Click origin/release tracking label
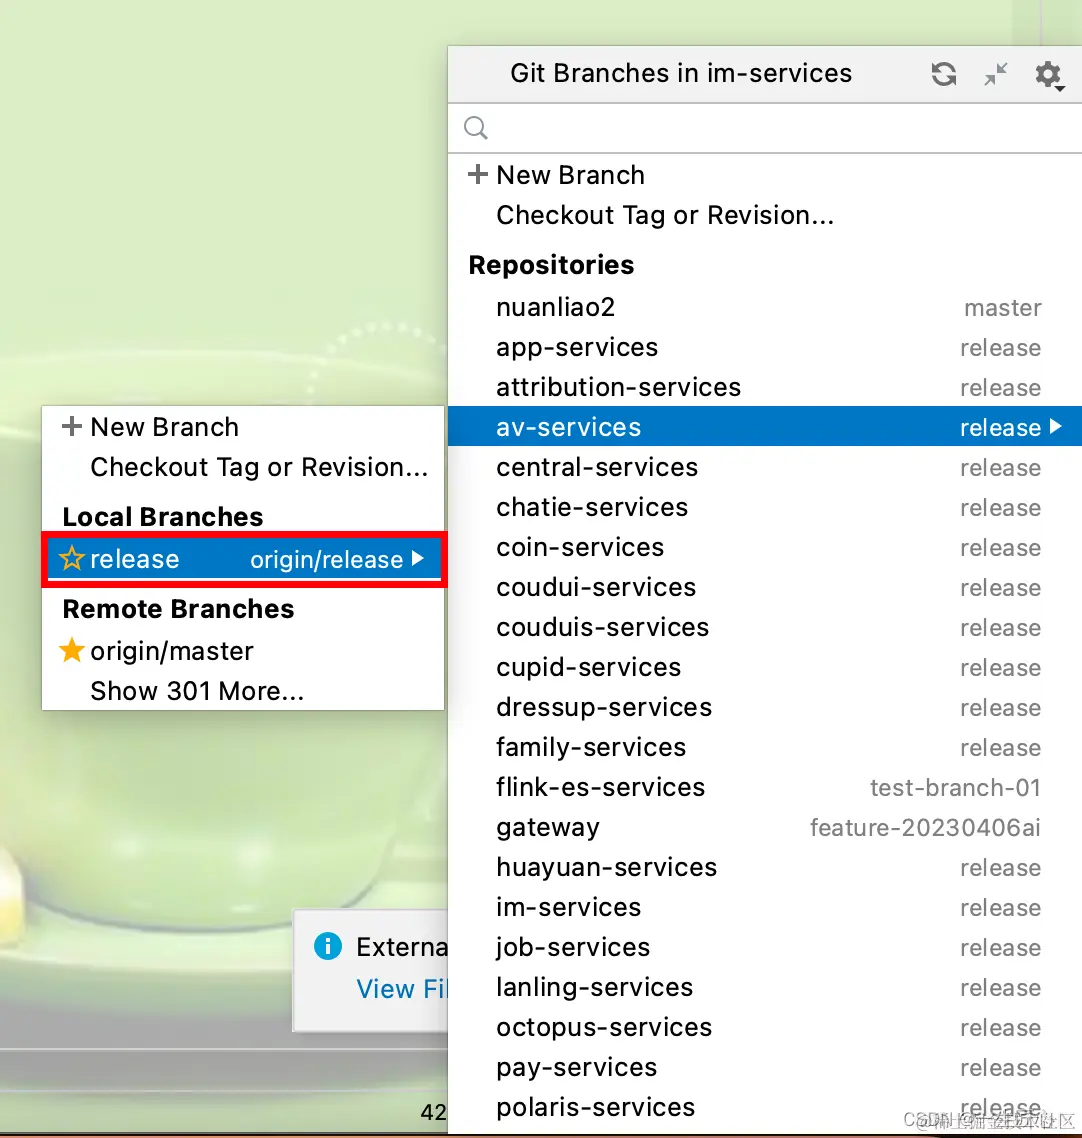The image size is (1082, 1138). pos(327,560)
